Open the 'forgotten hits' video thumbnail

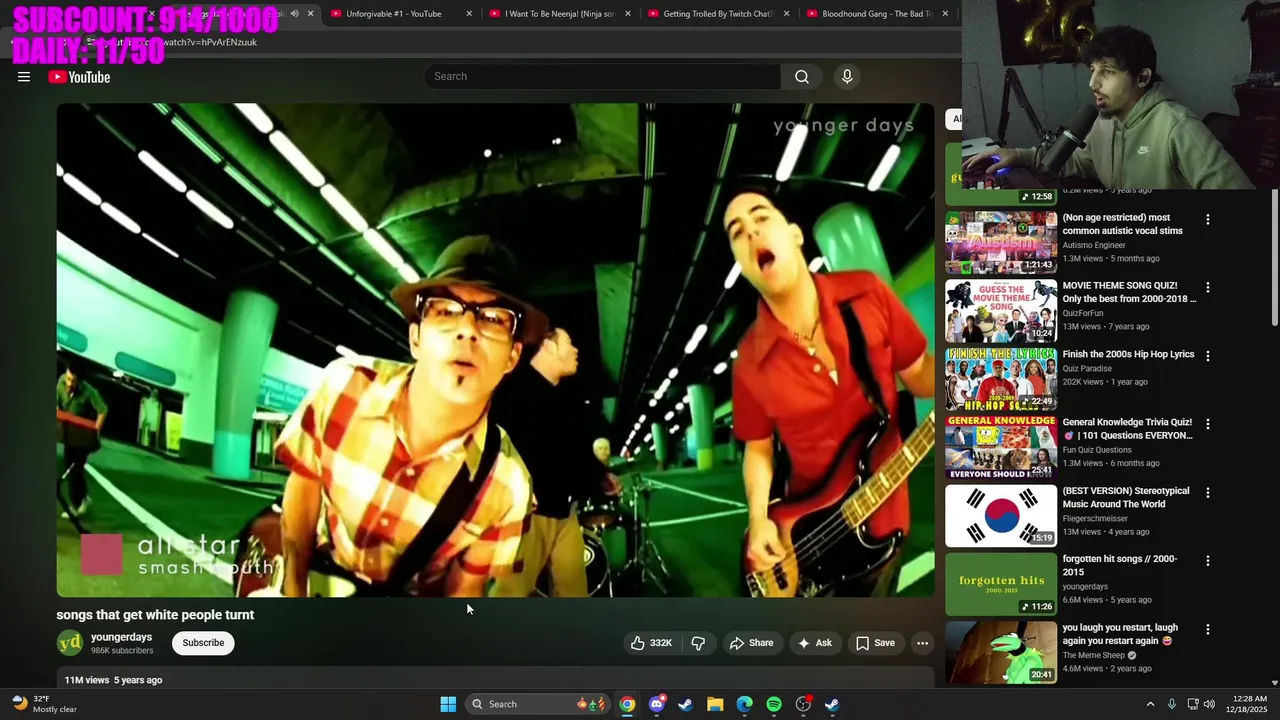(x=1001, y=584)
